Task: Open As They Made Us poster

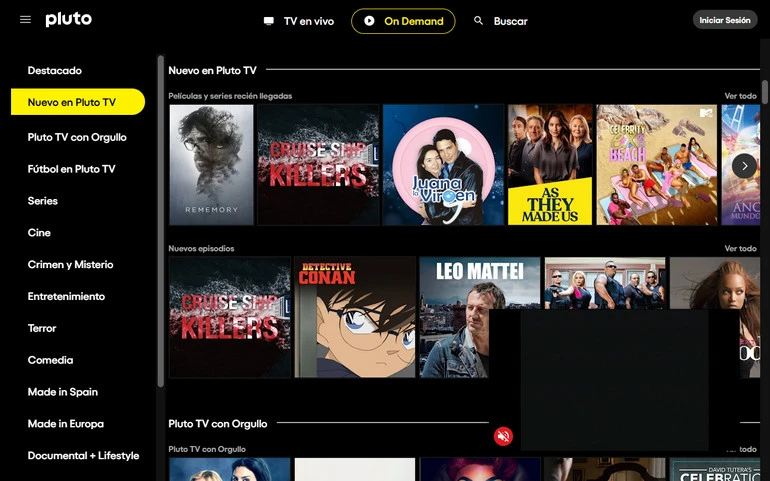Action: coord(550,165)
